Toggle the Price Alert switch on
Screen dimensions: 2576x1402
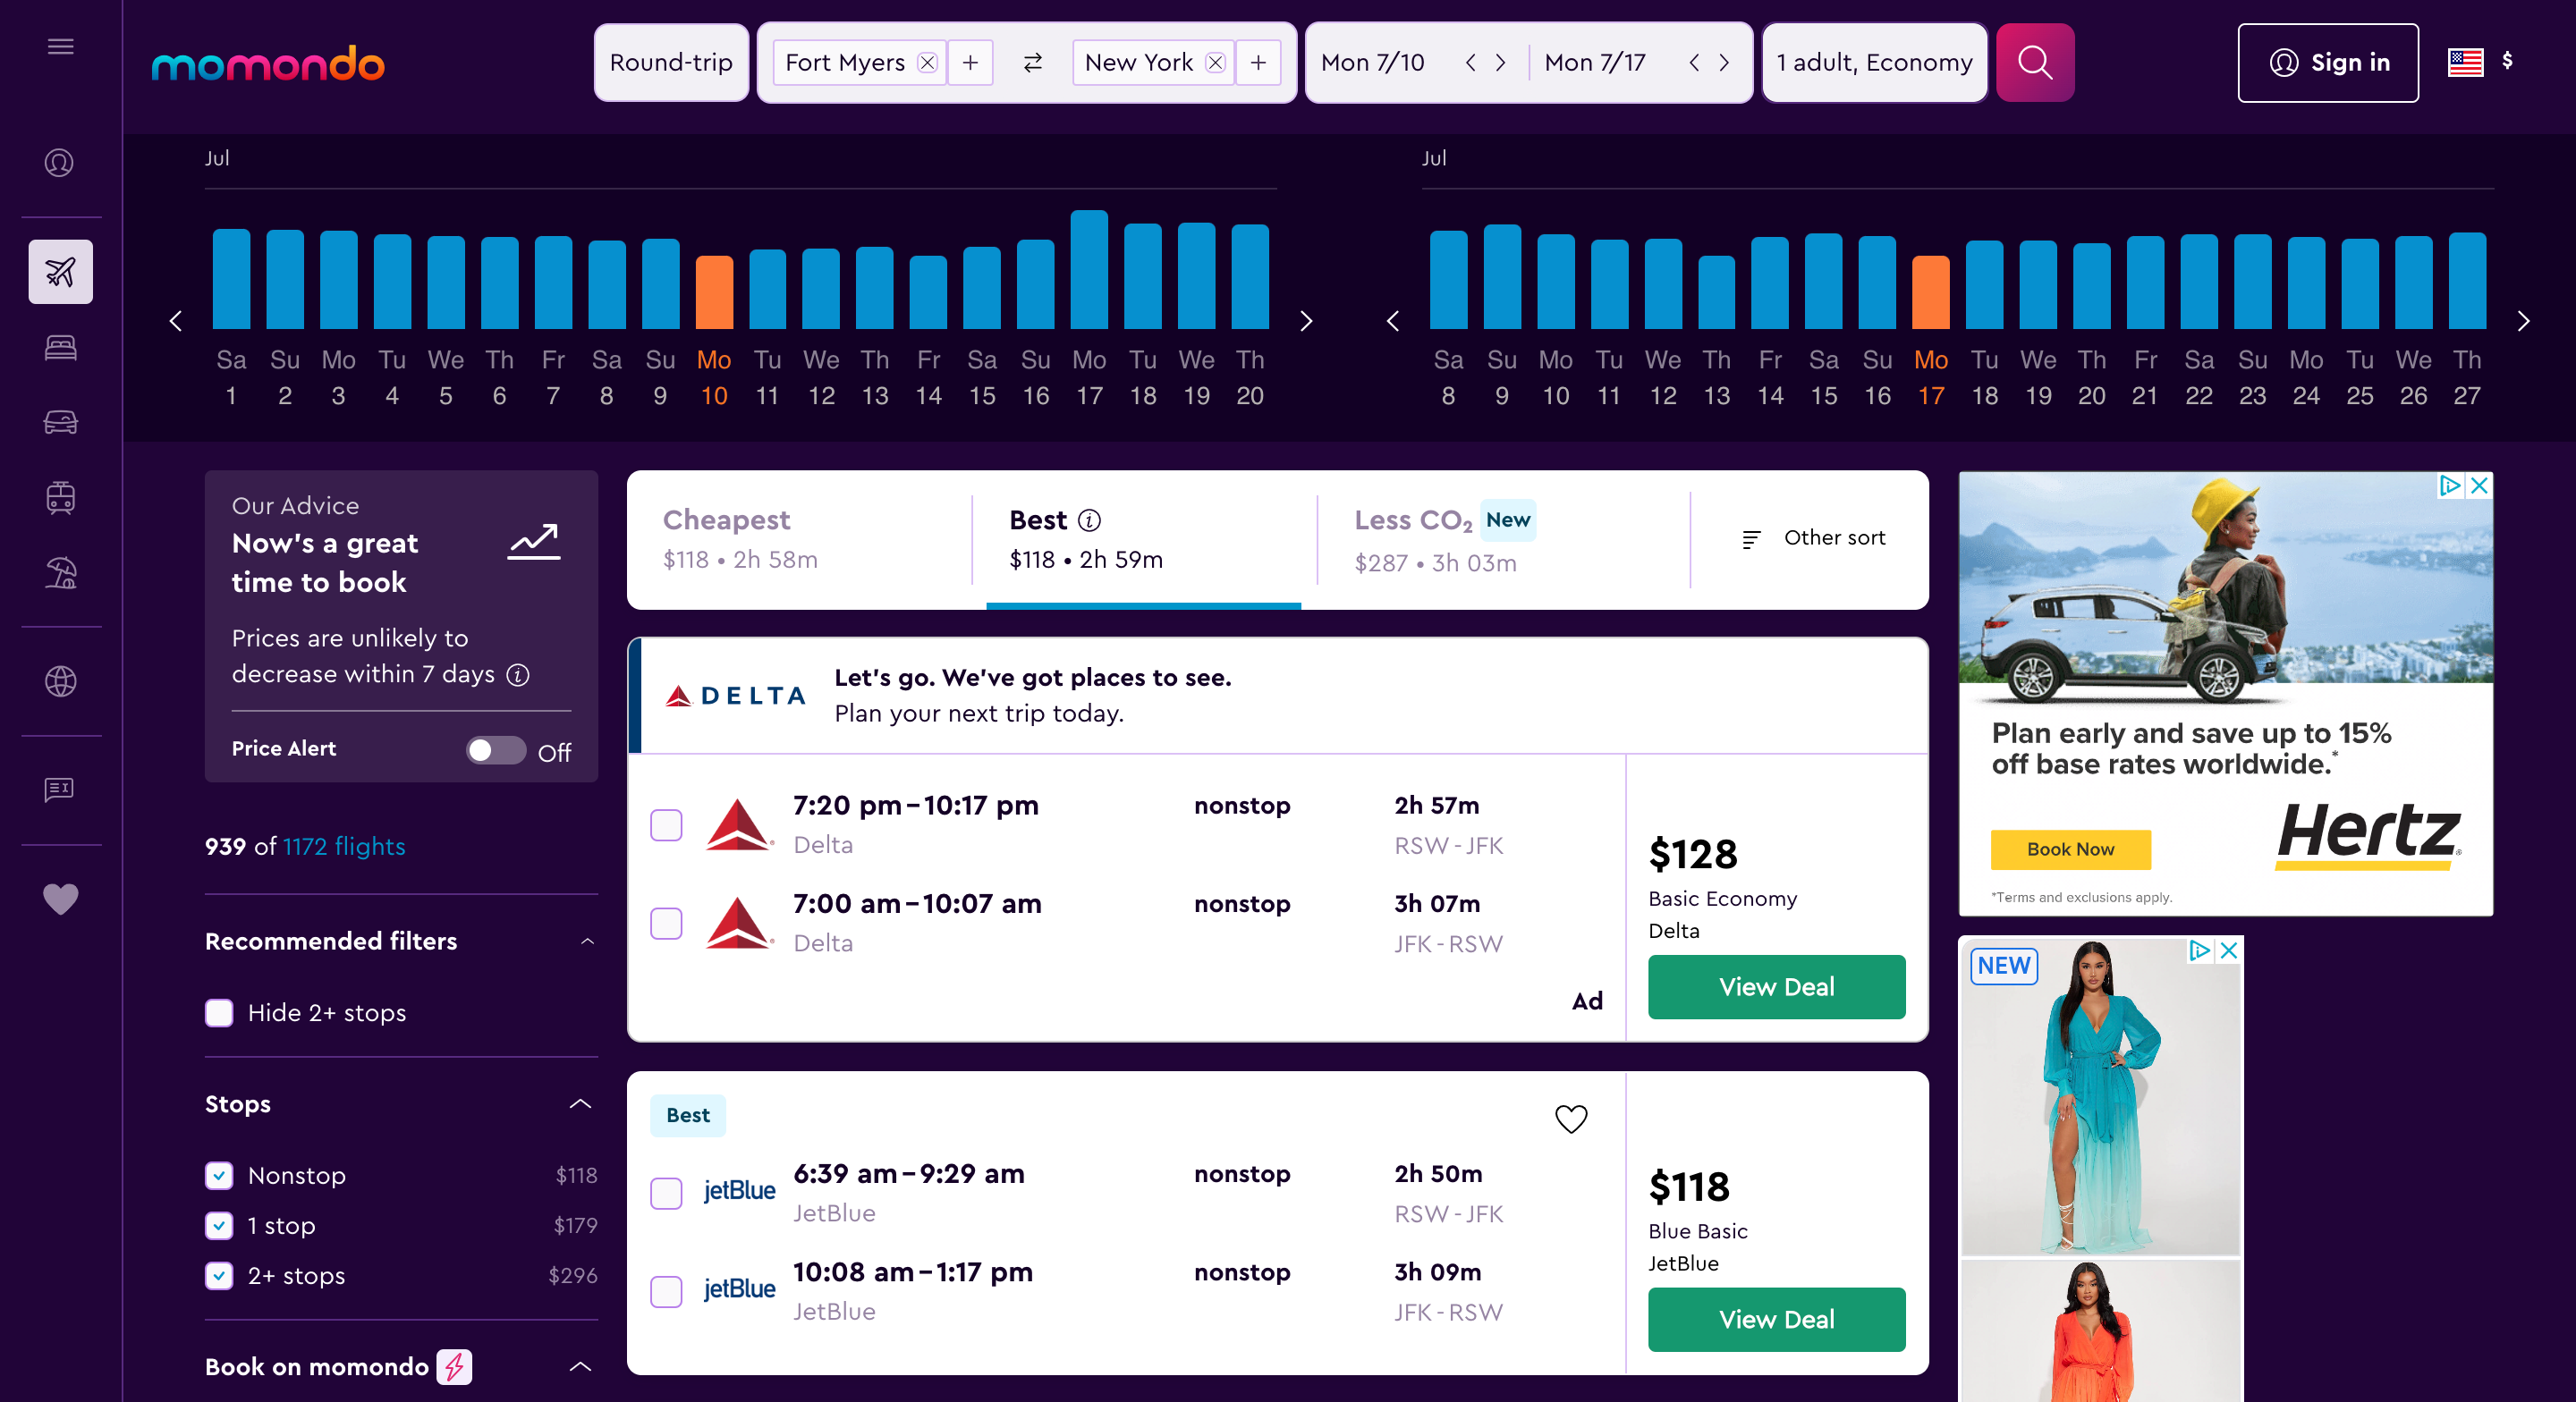pyautogui.click(x=495, y=750)
